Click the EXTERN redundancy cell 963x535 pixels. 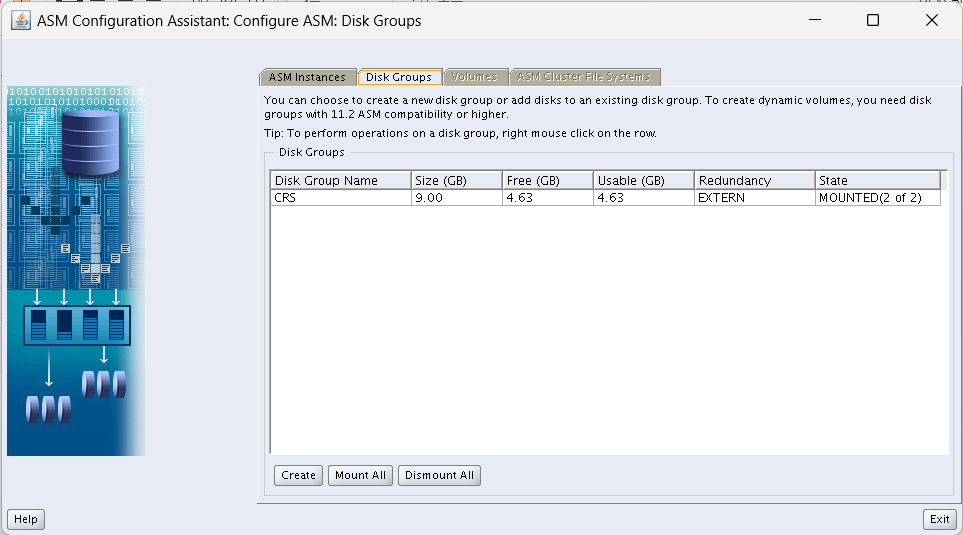pyautogui.click(x=755, y=197)
